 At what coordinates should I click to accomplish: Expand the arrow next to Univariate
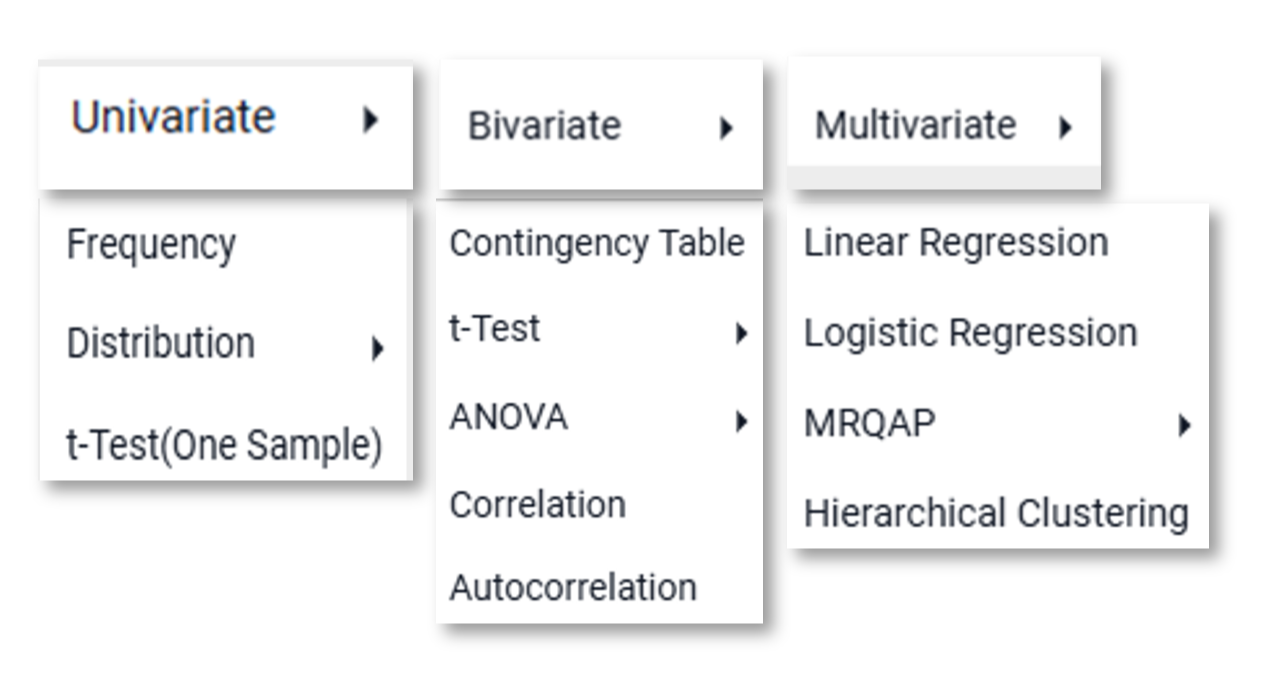371,121
